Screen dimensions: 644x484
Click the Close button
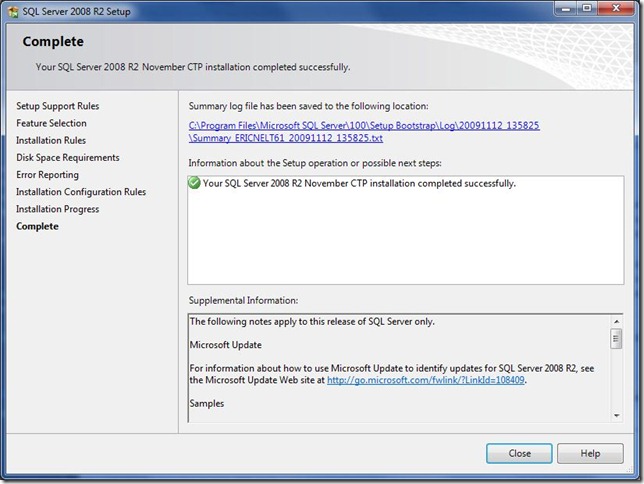519,453
